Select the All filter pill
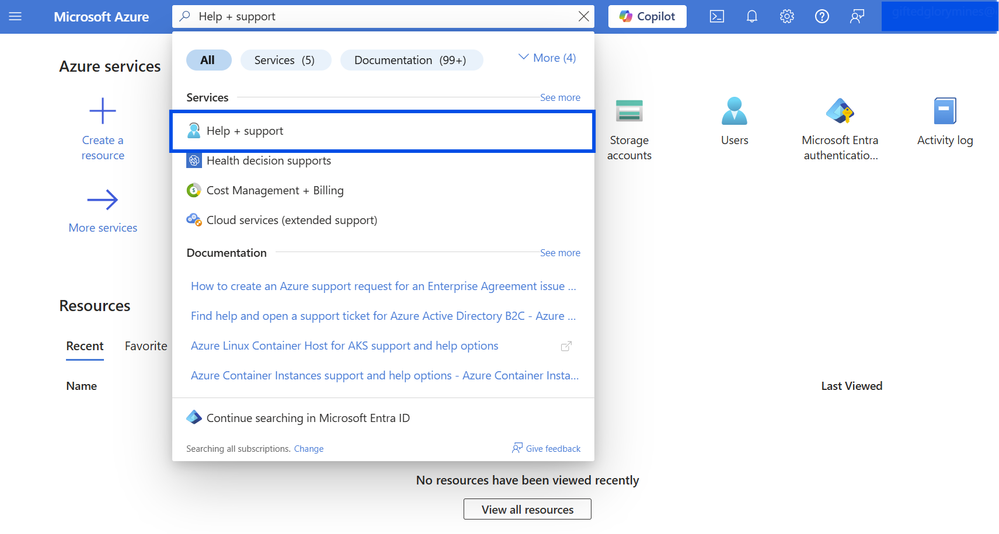999x534 pixels. coord(208,60)
